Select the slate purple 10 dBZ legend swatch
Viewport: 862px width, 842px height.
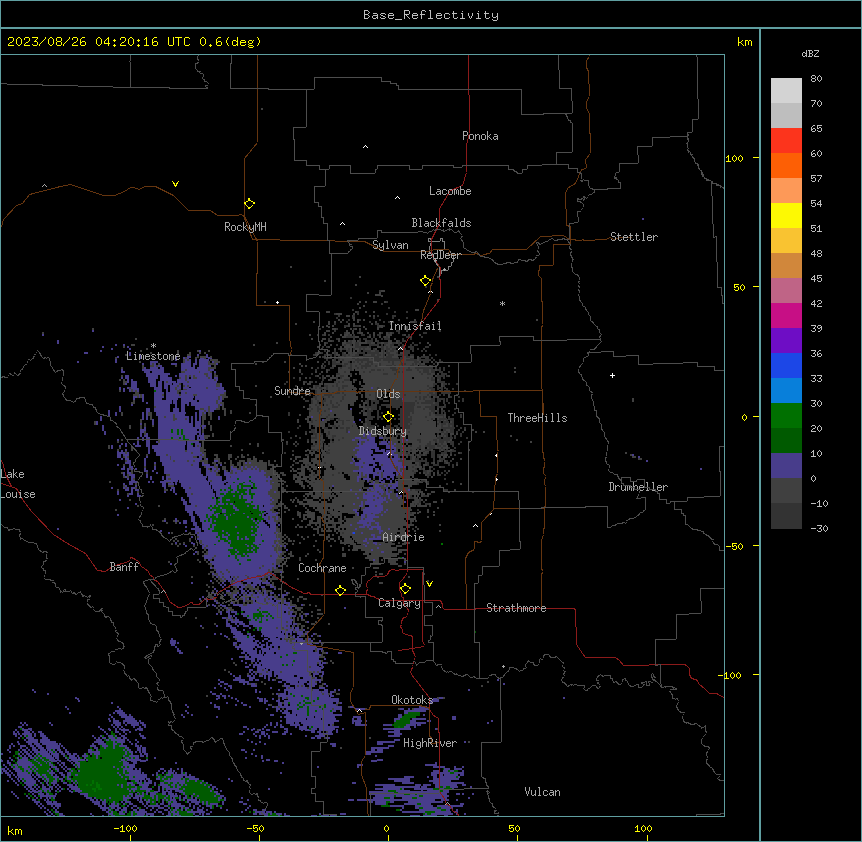(786, 466)
